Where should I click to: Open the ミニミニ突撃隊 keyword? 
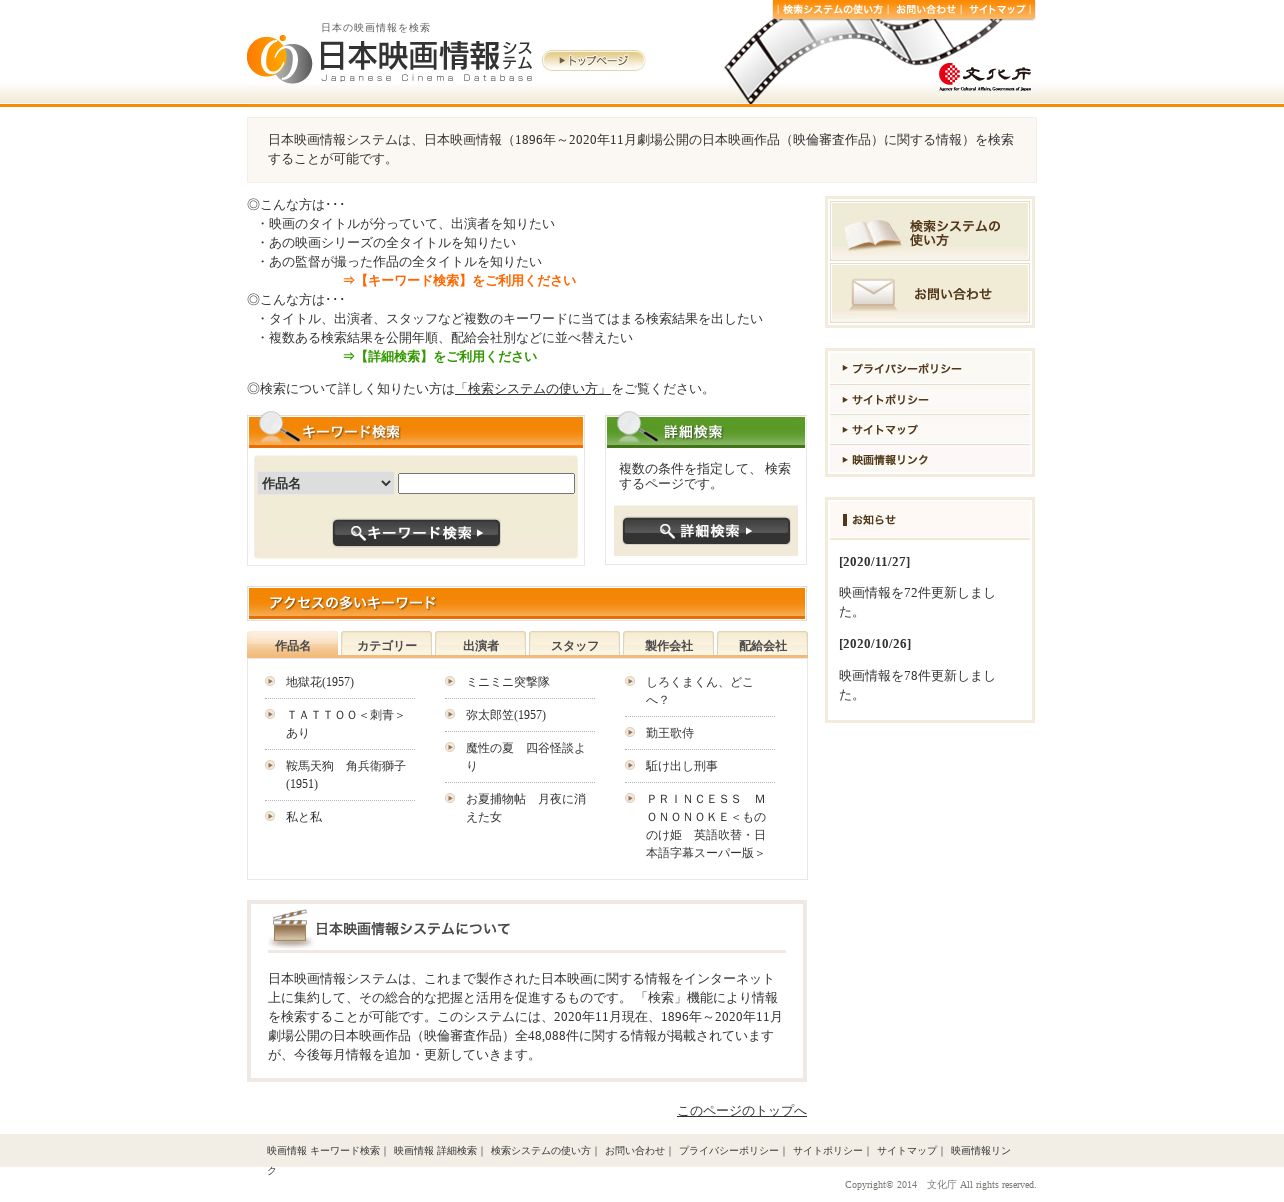pos(508,682)
